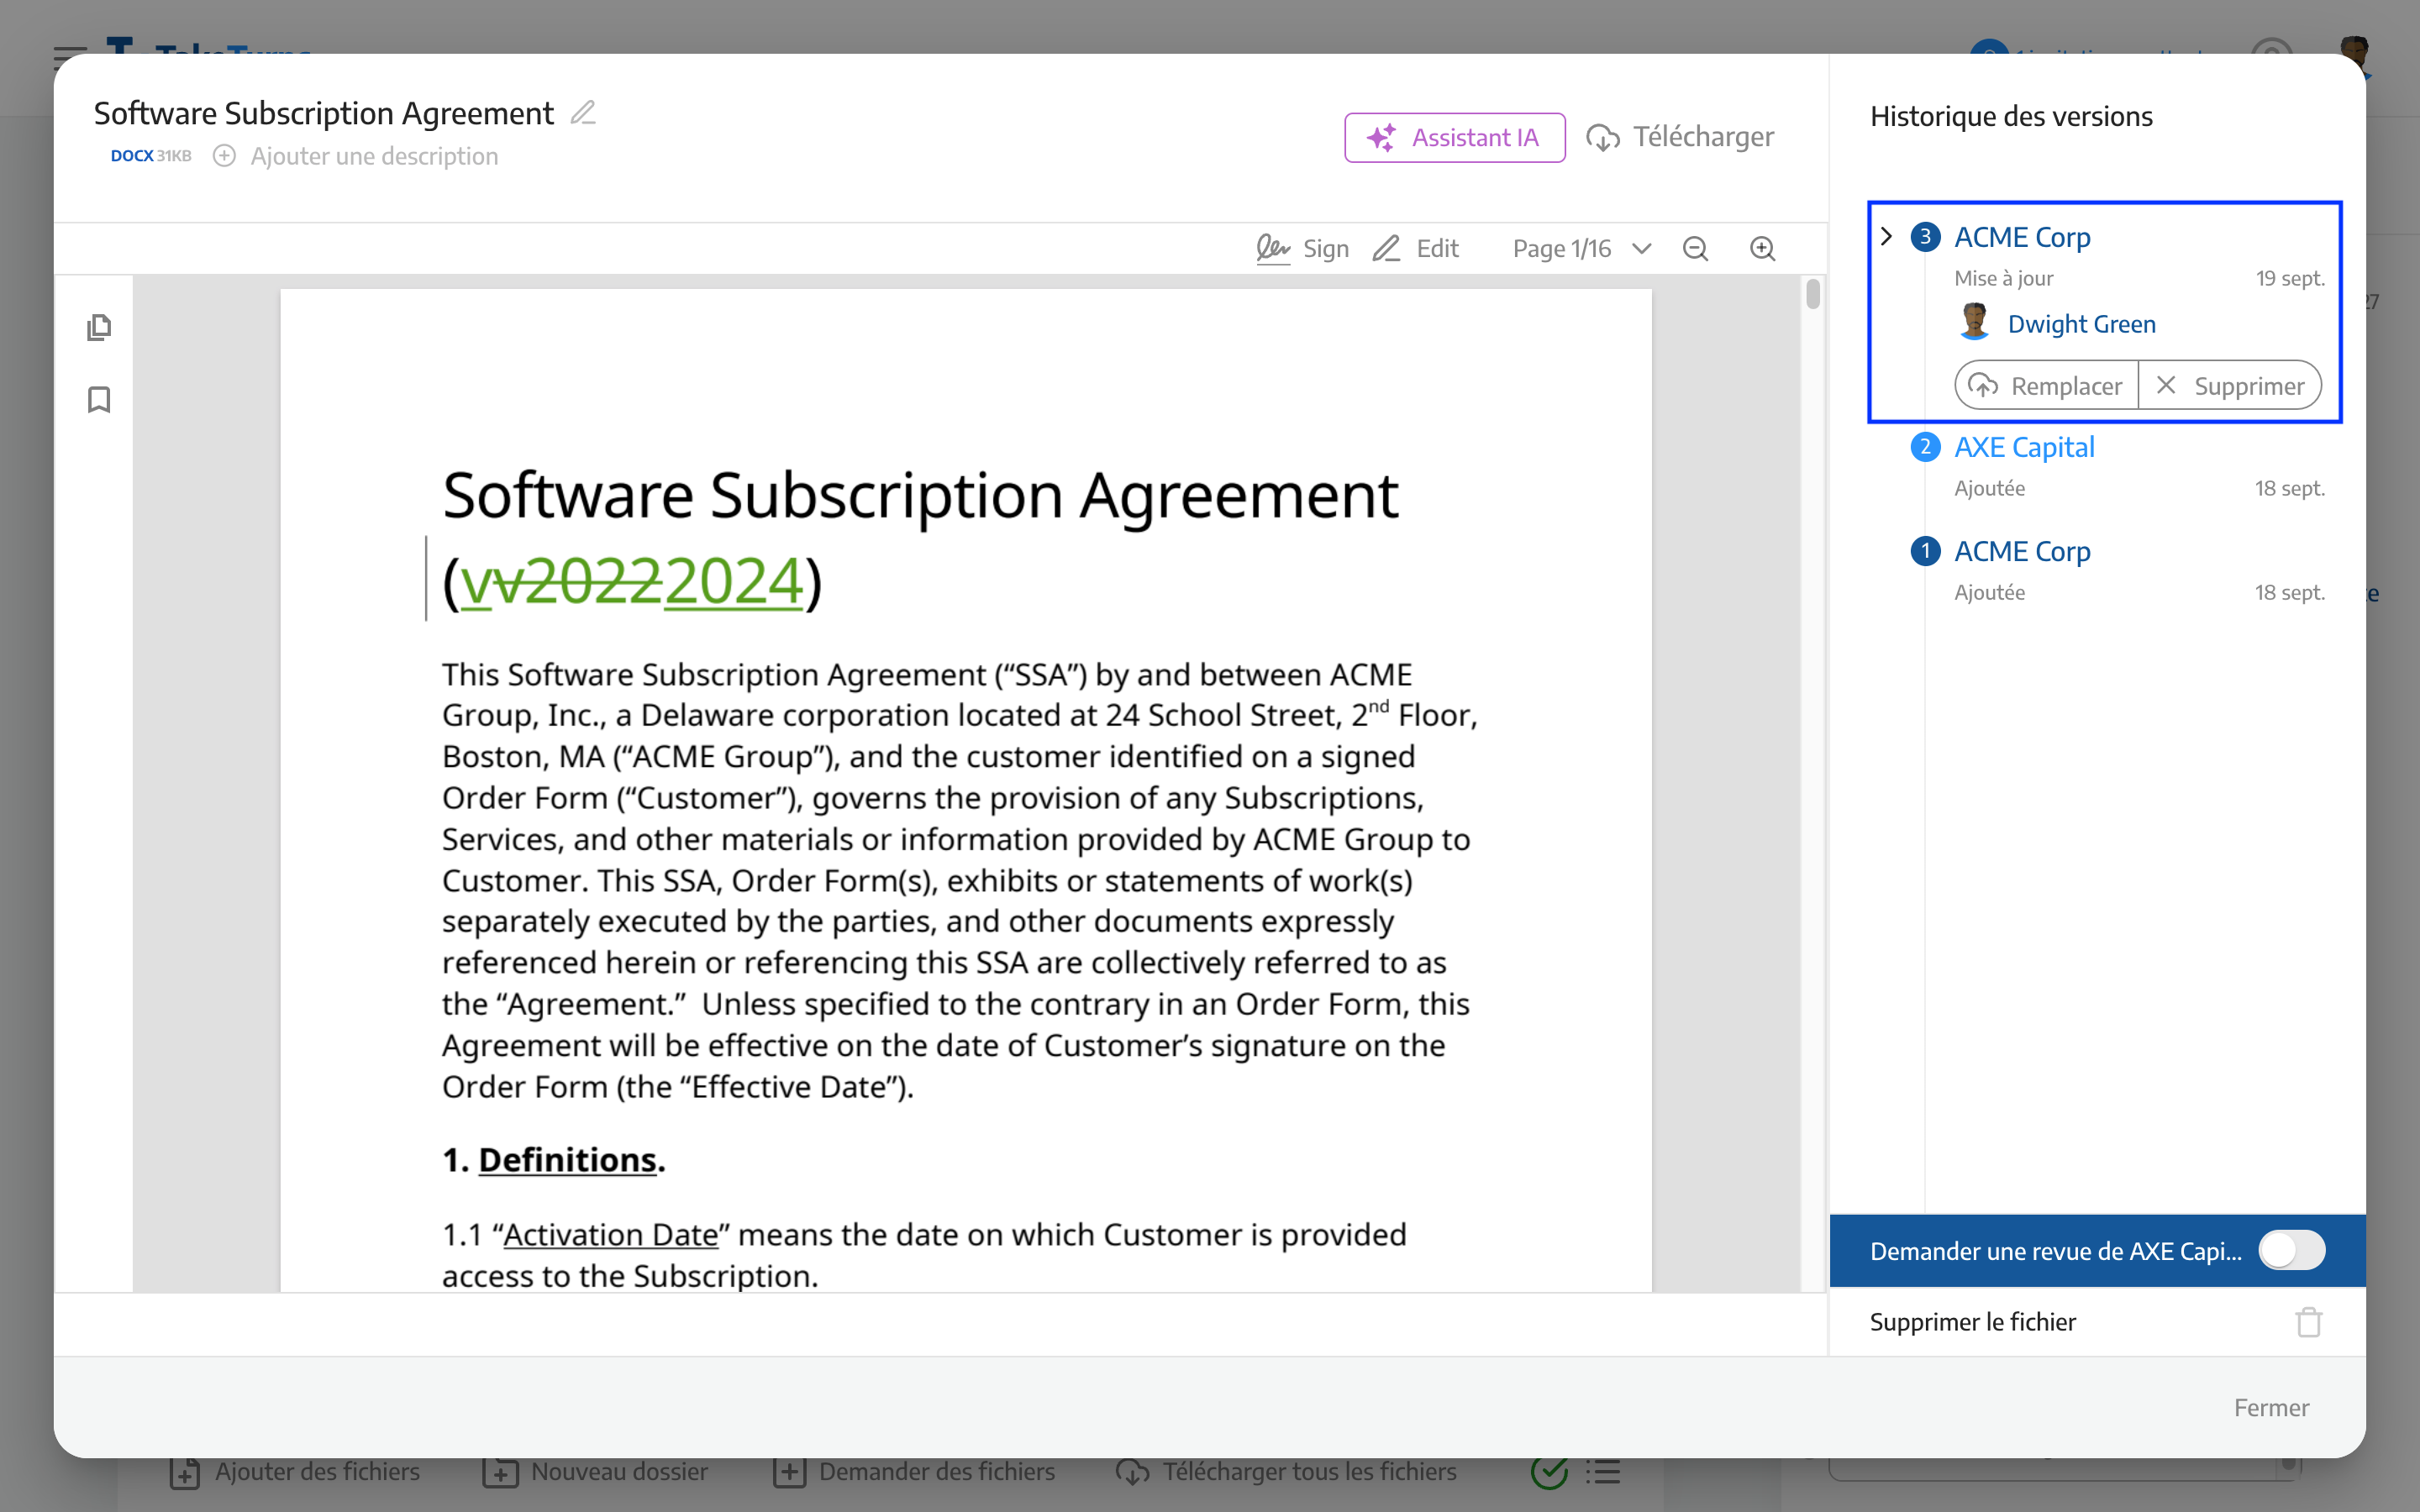Toggle Demander une revue de AXE Capital
2420x1512 pixels.
pos(2292,1250)
